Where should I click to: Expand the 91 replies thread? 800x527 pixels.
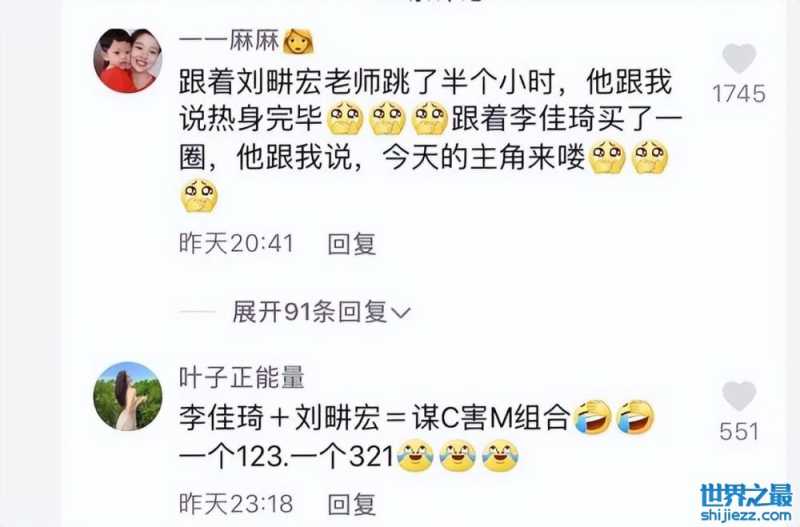(x=321, y=311)
